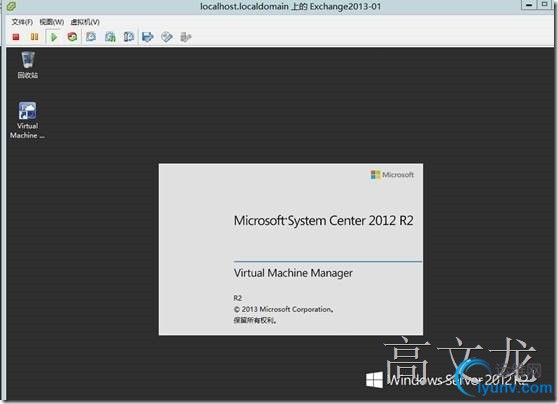Select the Virtual Machine Manager desktop shortcut

[x=27, y=120]
